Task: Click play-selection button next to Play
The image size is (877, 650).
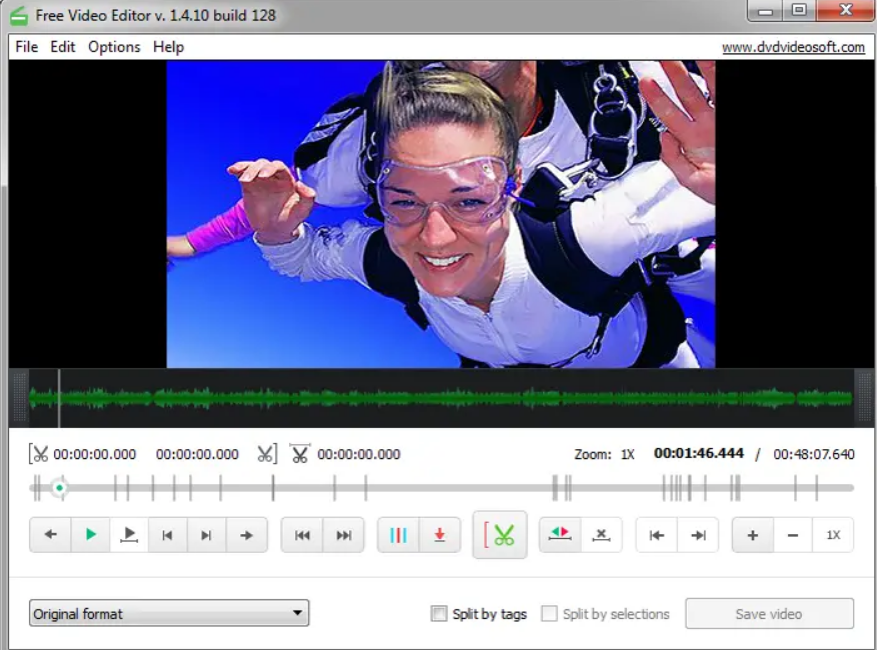Action: 129,535
